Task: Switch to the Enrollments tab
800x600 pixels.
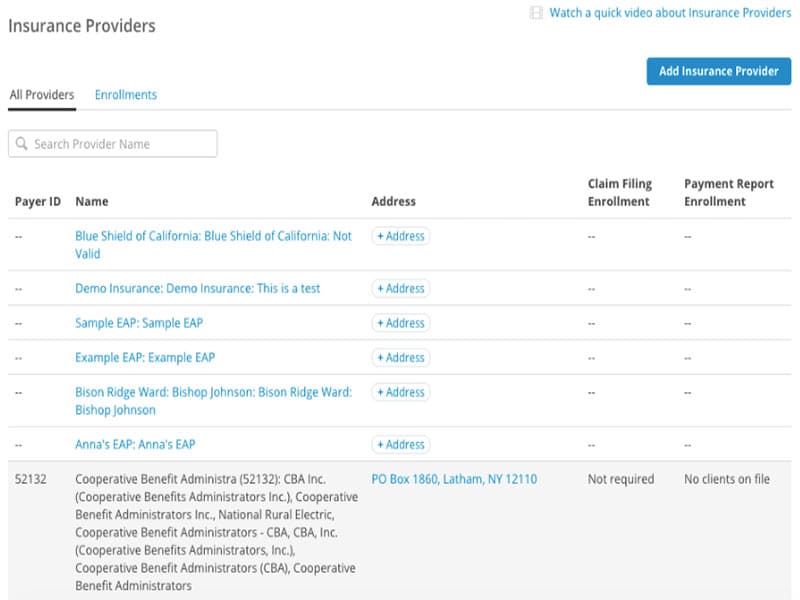Action: click(x=126, y=95)
